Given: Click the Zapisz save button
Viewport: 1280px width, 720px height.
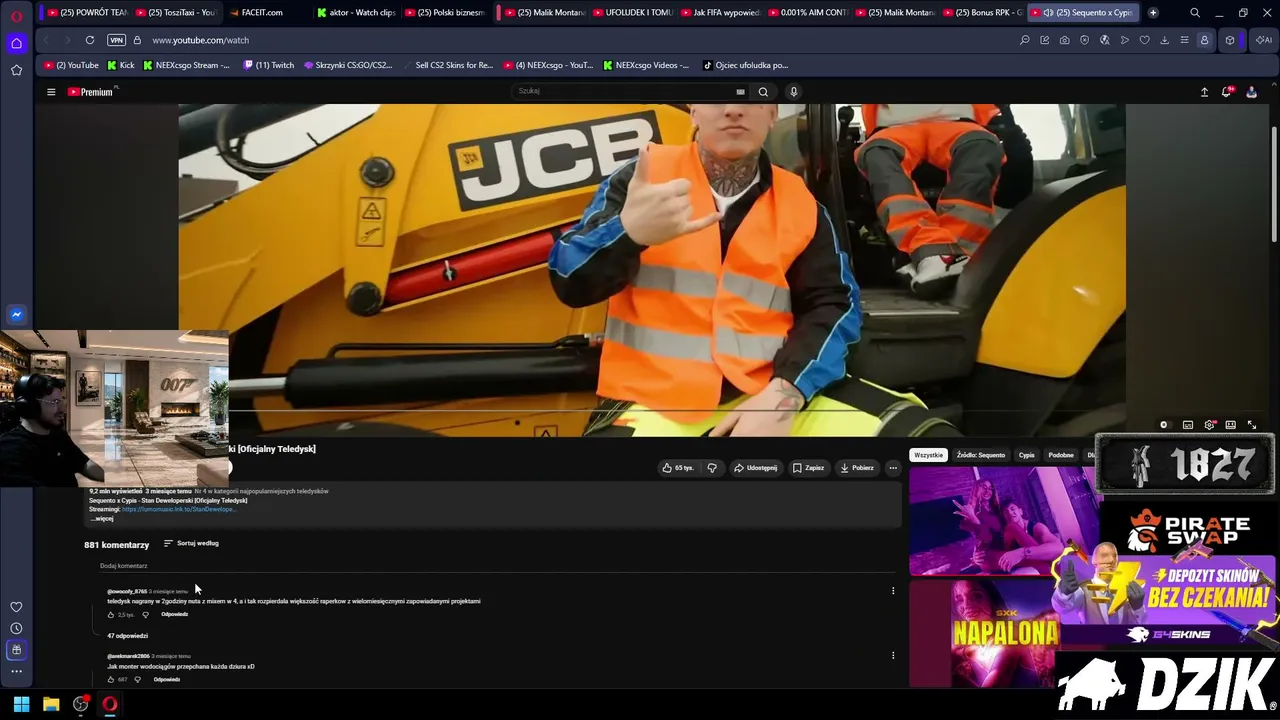Looking at the screenshot, I should click(x=808, y=468).
